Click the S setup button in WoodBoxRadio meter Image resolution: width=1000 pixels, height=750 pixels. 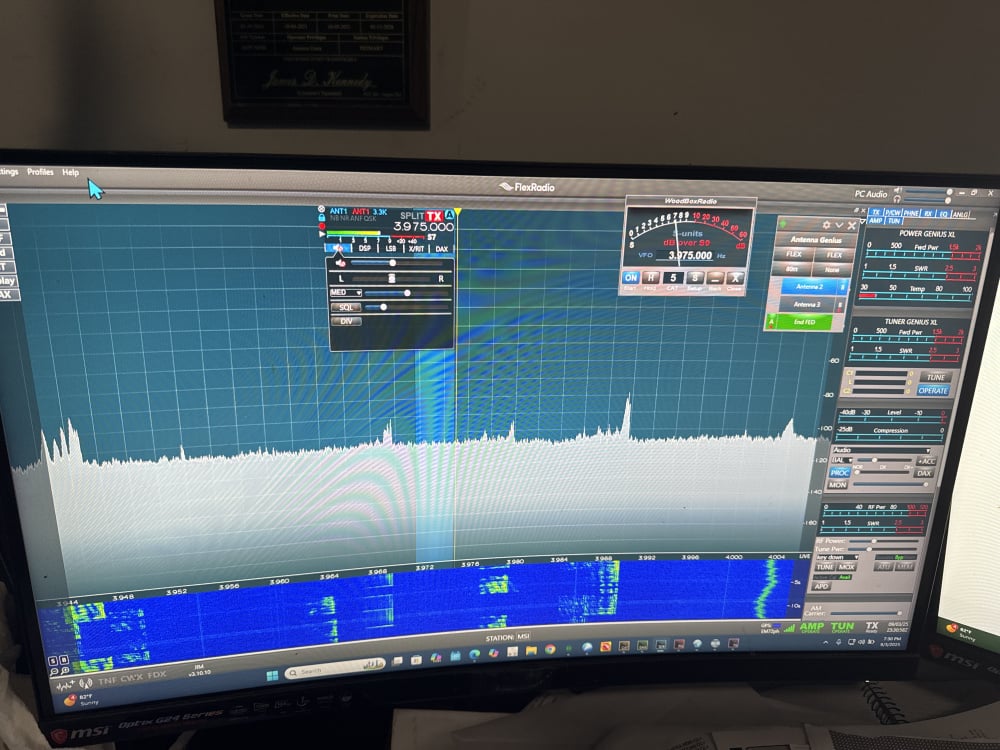[x=695, y=277]
